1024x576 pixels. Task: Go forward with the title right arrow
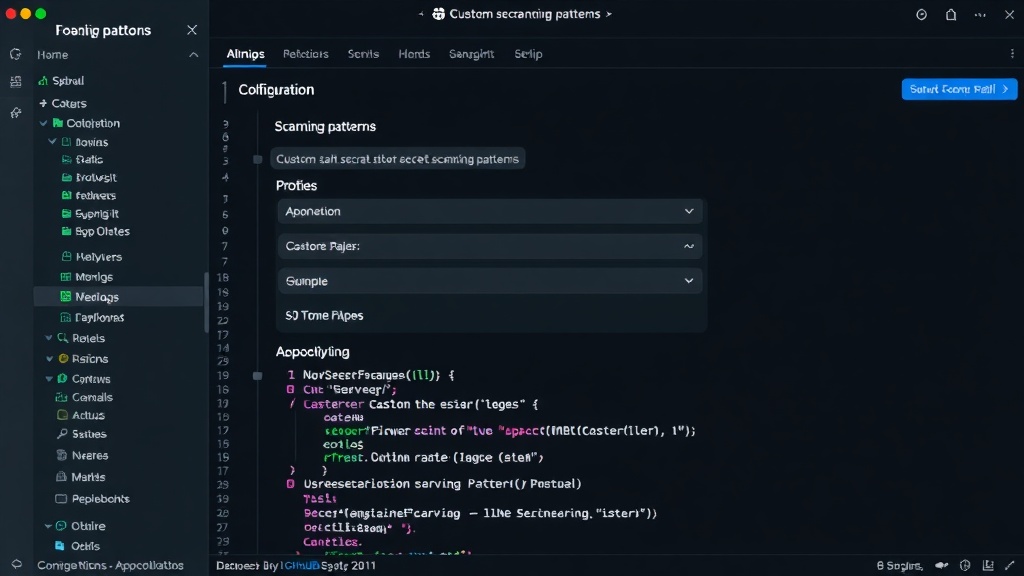(609, 14)
